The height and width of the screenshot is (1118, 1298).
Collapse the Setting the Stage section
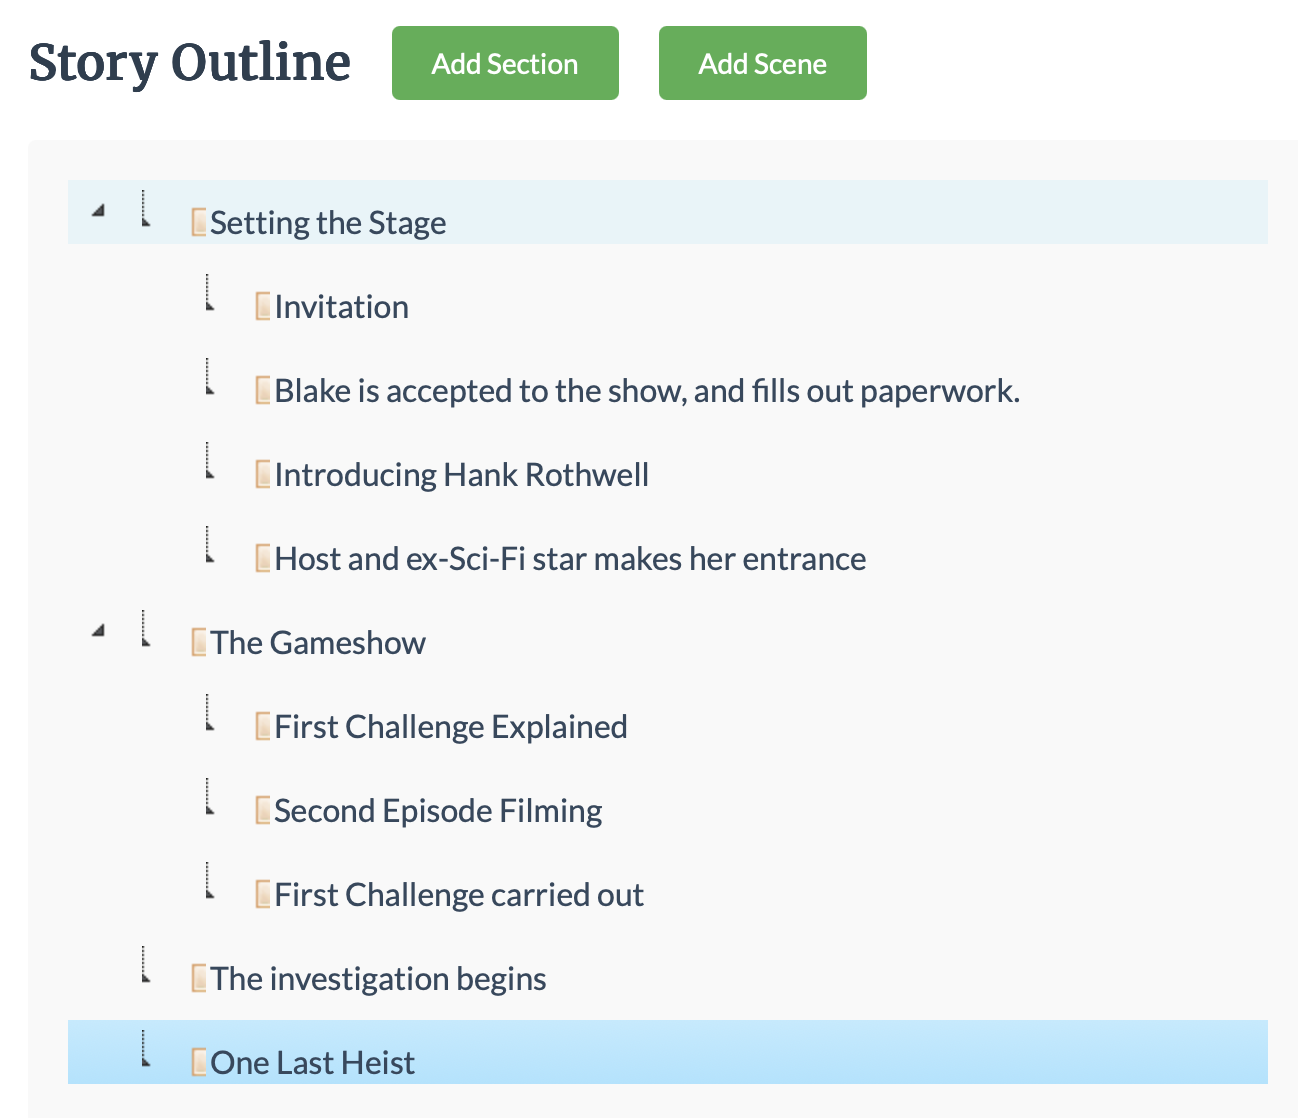click(x=98, y=211)
